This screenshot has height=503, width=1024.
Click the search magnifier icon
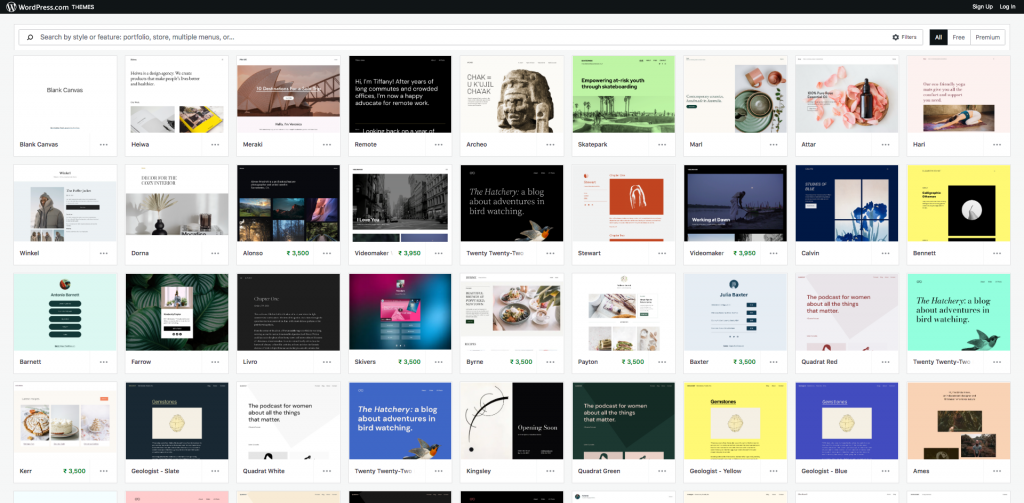(30, 37)
